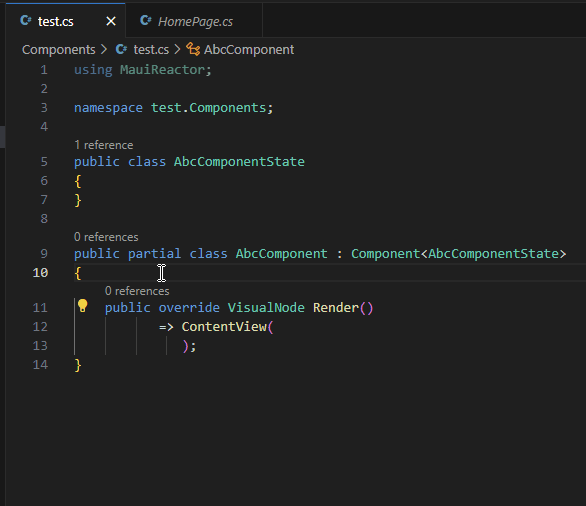Click line number 14 in the gutter
Viewport: 586px width, 506px height.
pyautogui.click(x=40, y=364)
